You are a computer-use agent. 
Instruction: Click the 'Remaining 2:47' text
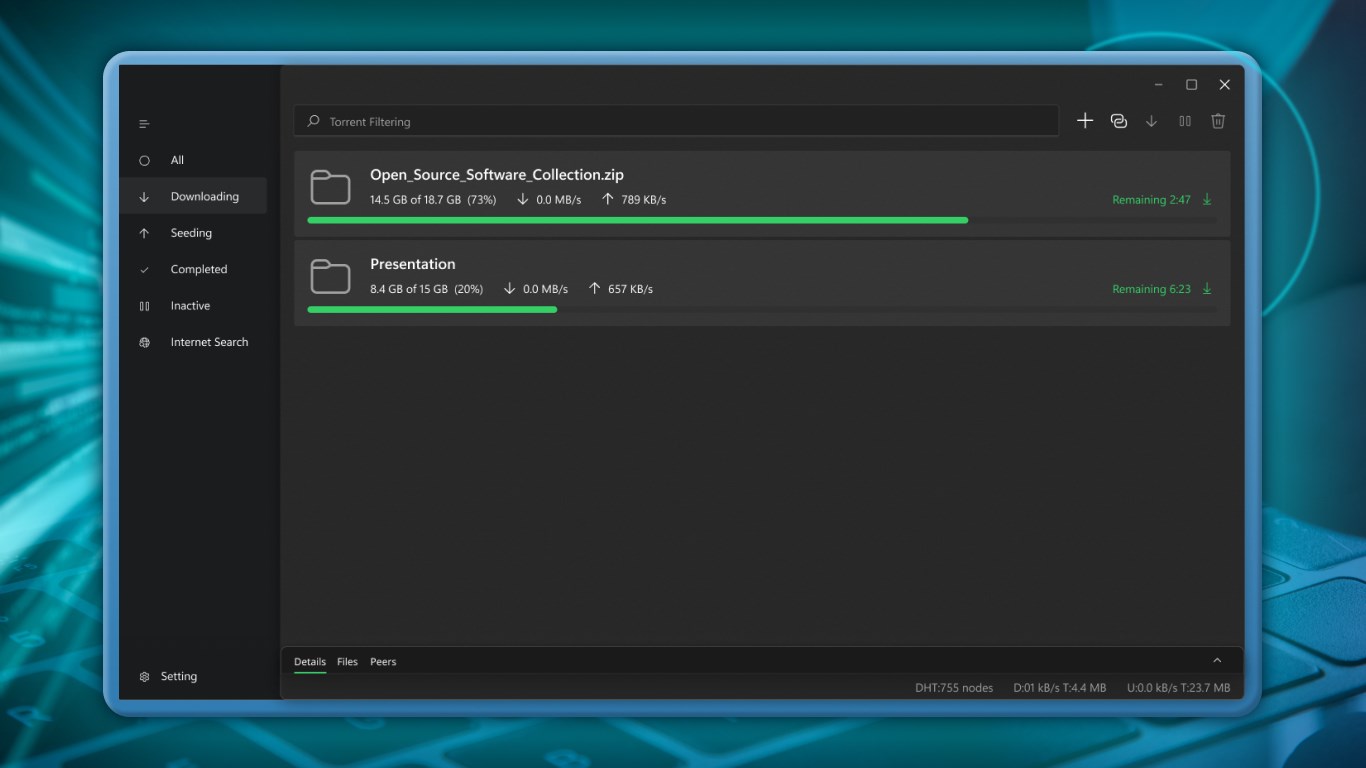point(1151,200)
